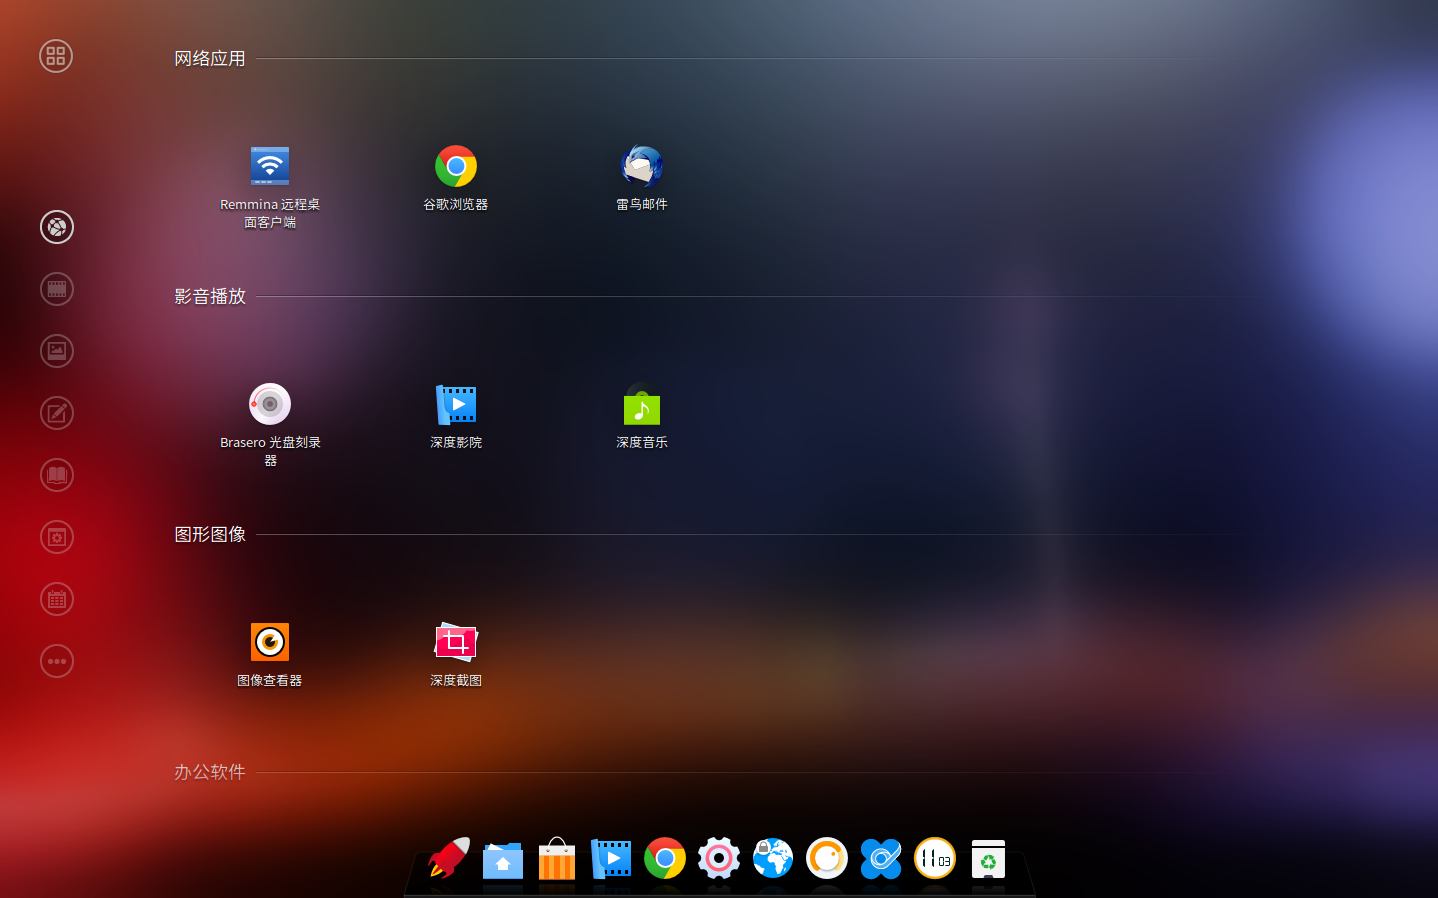Image resolution: width=1438 pixels, height=898 pixels.
Task: Open Deepin Movie (深度影院) in the launcher grid
Action: pyautogui.click(x=456, y=405)
